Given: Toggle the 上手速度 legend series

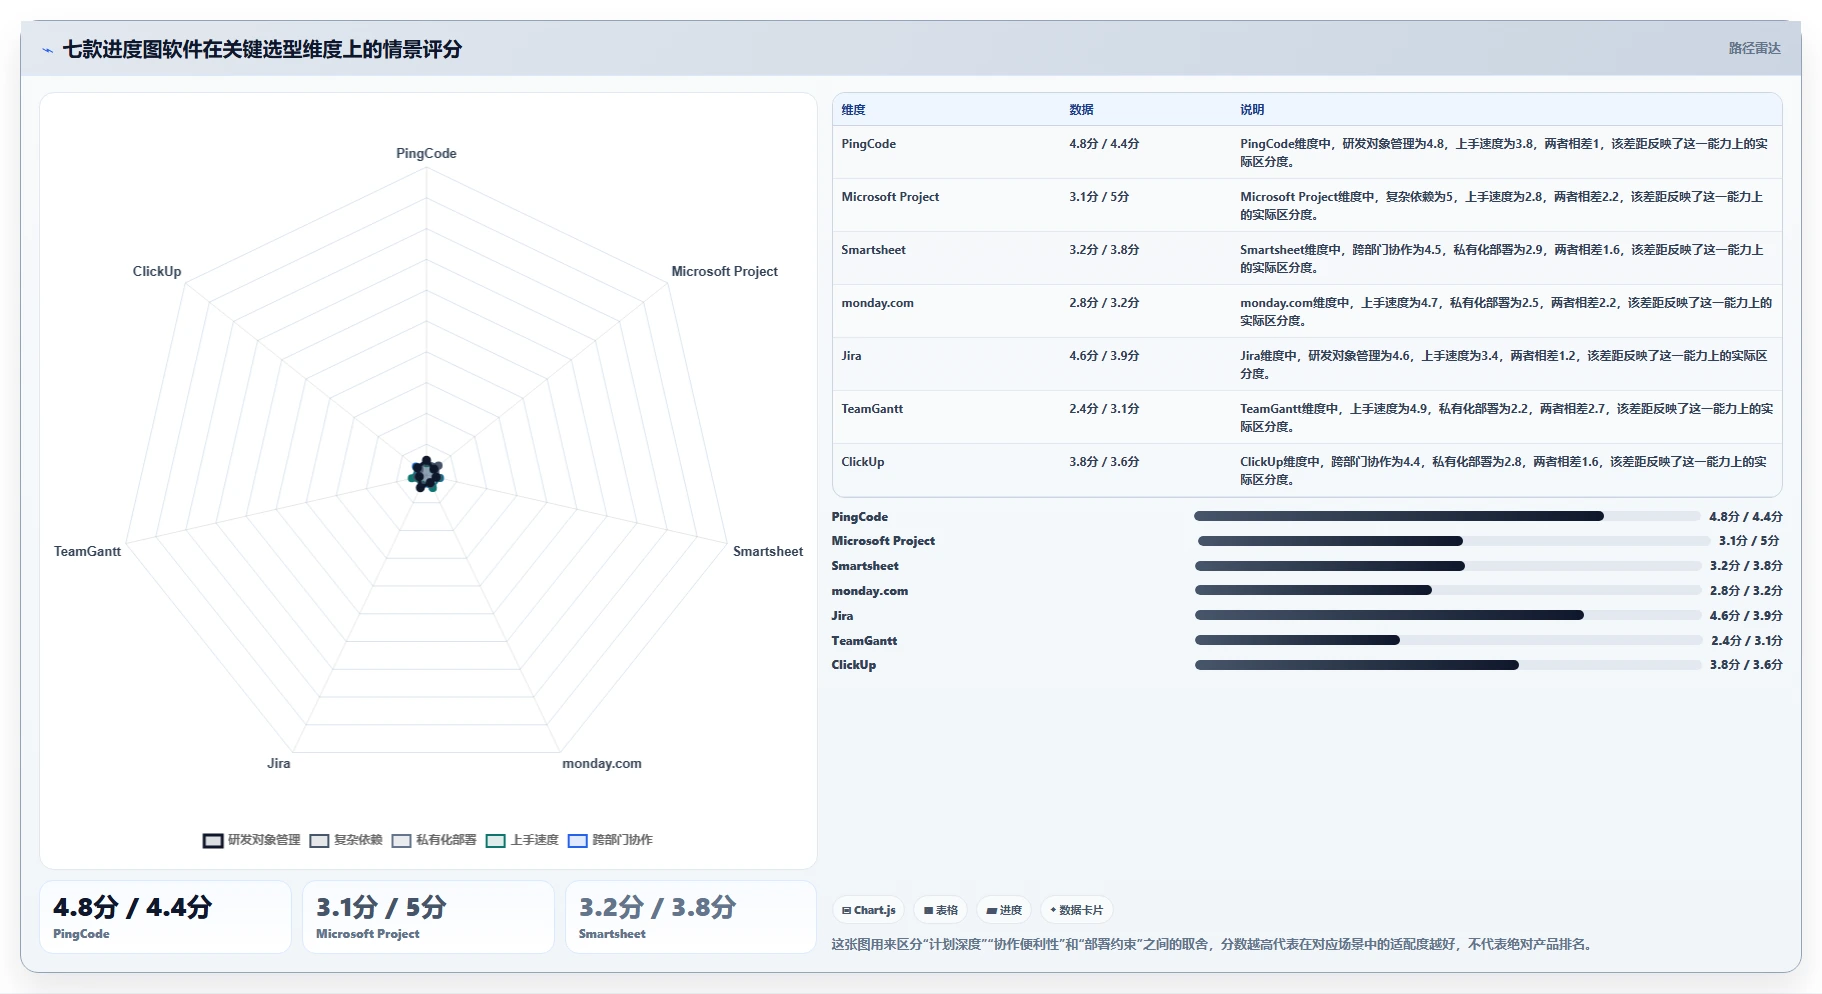Looking at the screenshot, I should click(522, 840).
